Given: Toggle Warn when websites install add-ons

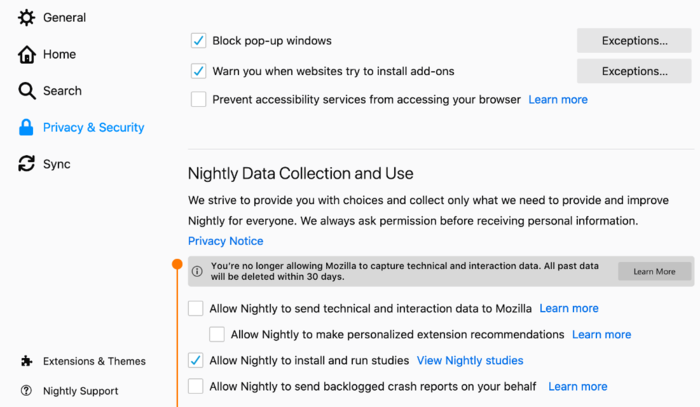Looking at the screenshot, I should (198, 72).
